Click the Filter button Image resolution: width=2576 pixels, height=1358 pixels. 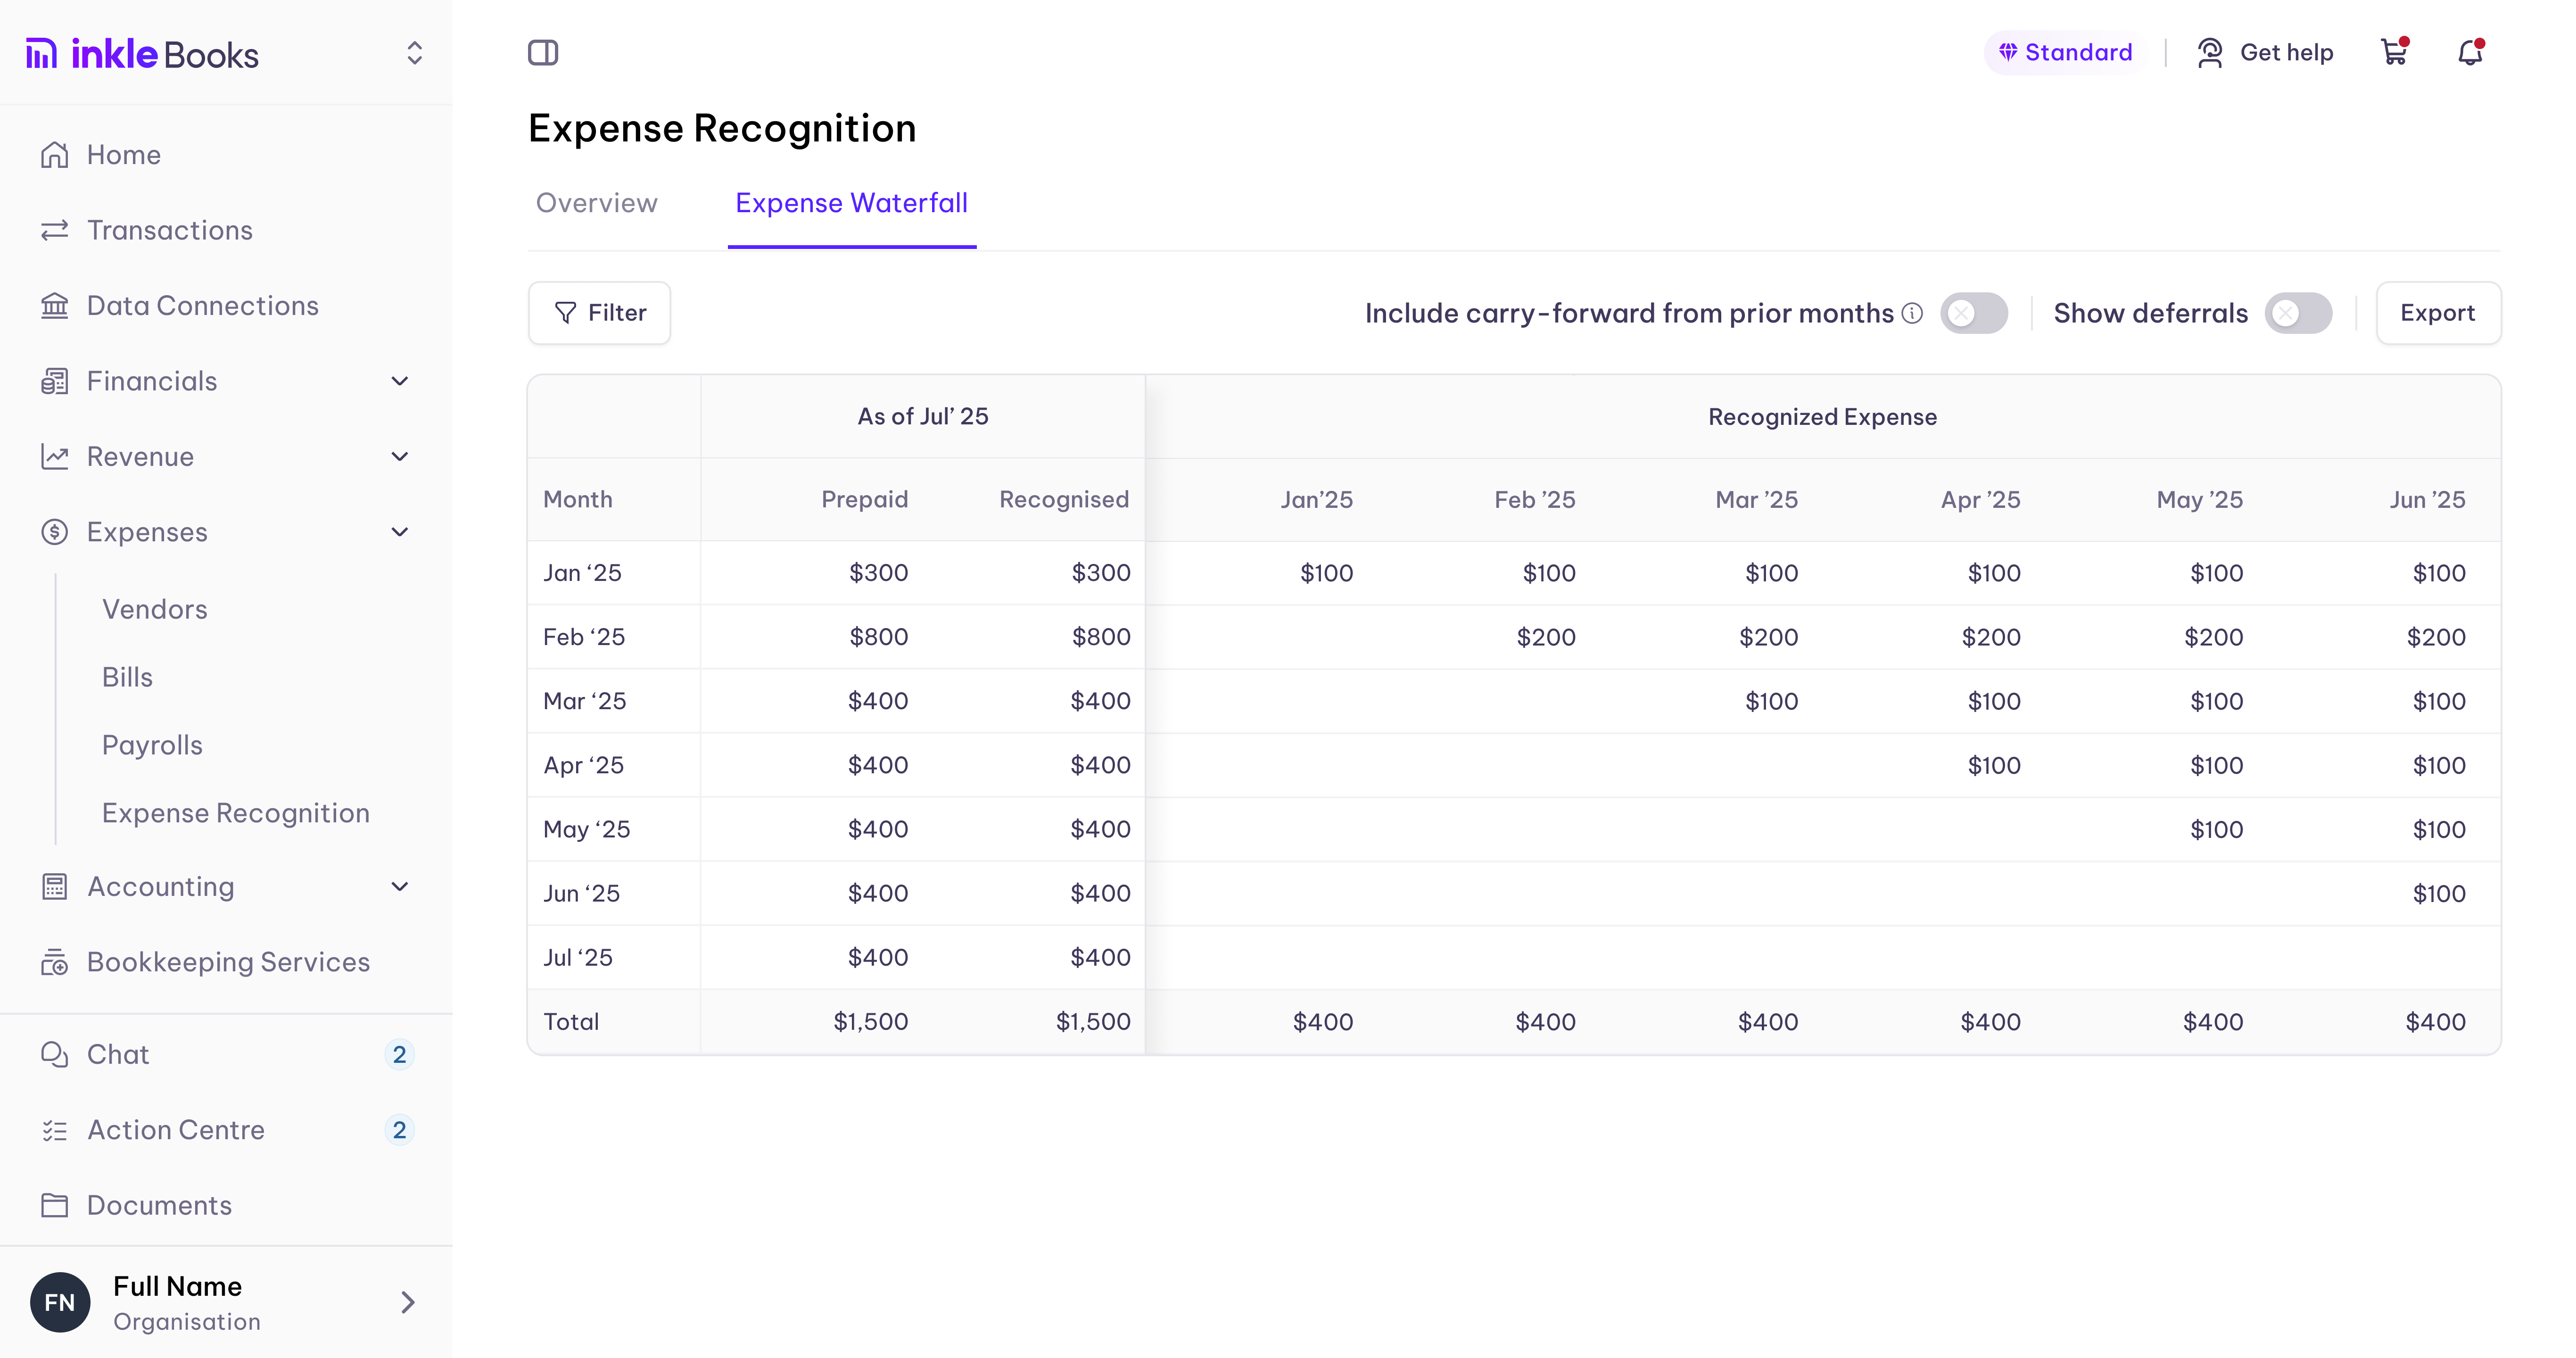click(599, 313)
